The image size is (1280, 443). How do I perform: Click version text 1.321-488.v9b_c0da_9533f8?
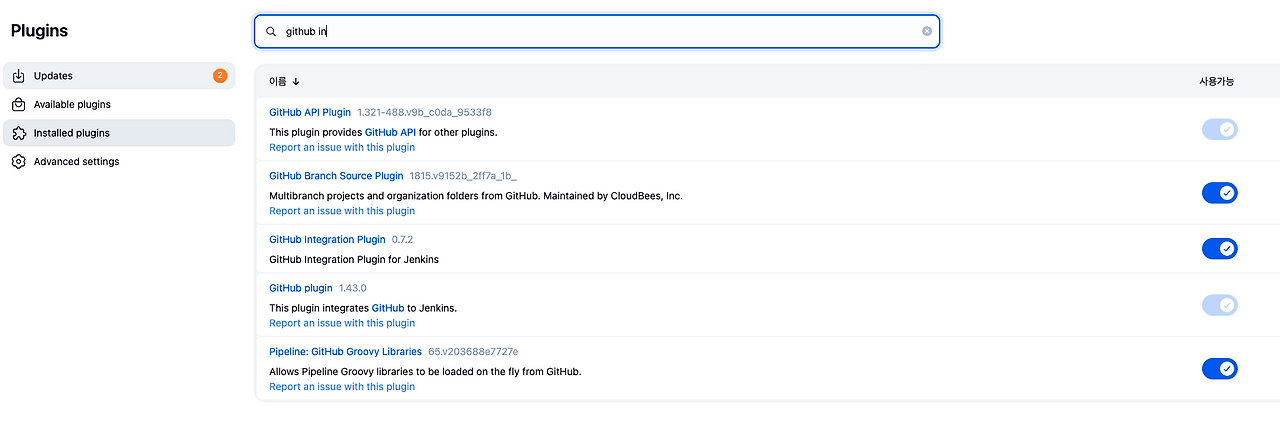[x=424, y=112]
